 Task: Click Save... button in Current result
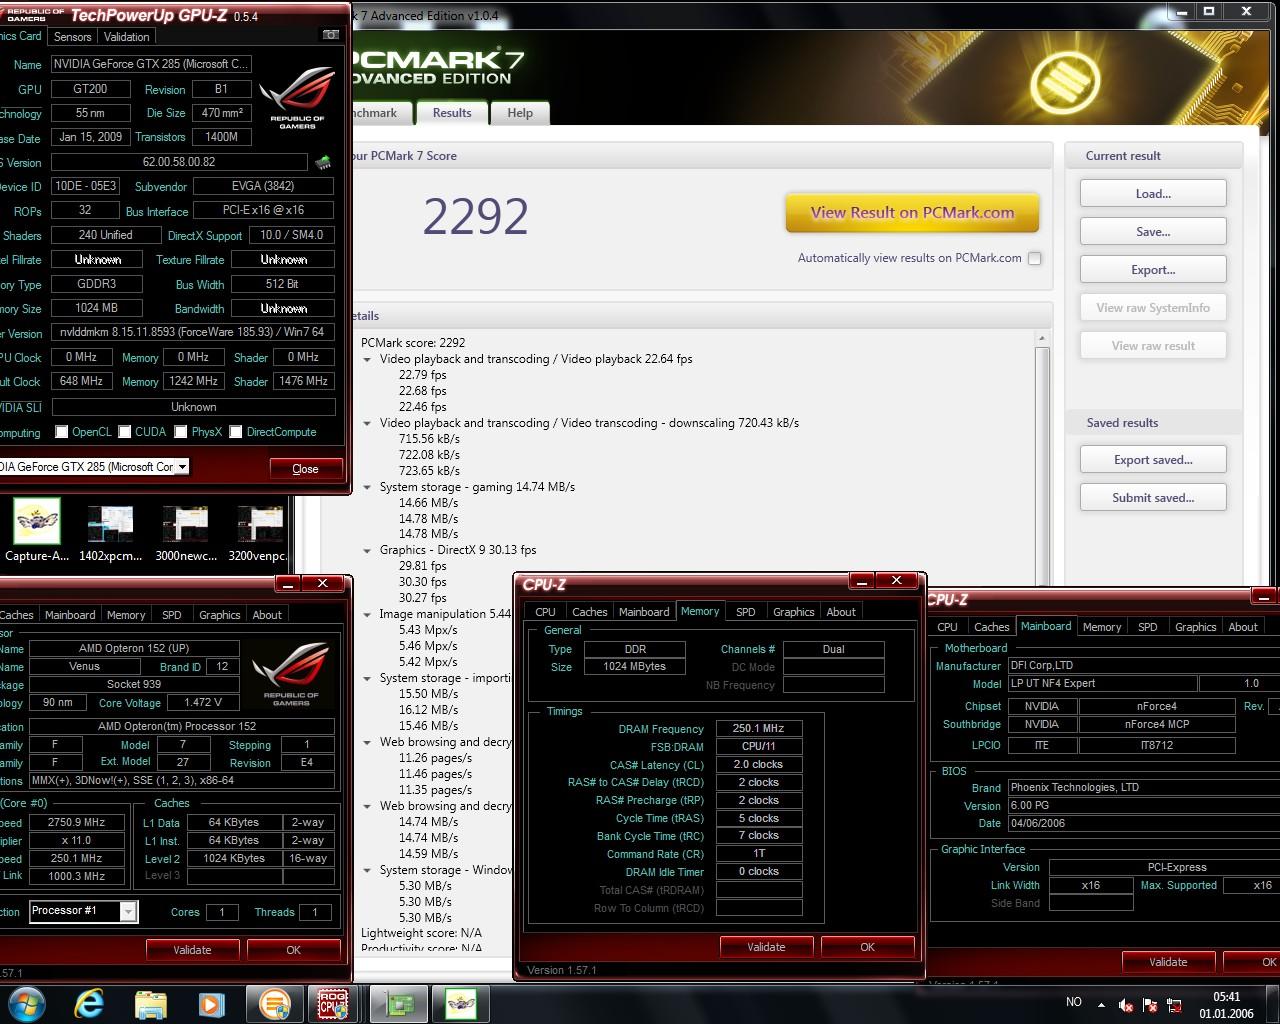click(1153, 232)
